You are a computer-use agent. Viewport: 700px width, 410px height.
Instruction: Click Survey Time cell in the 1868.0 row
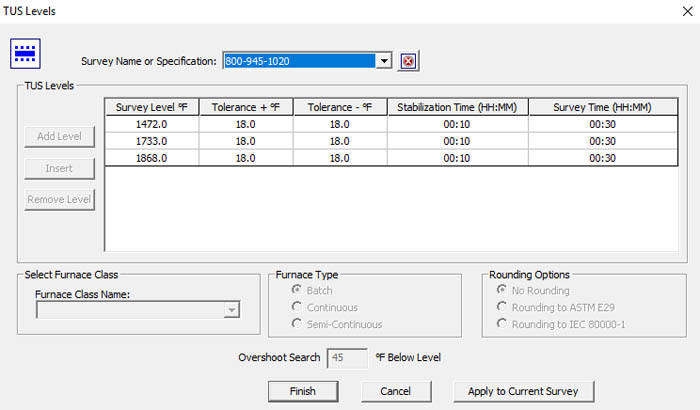pyautogui.click(x=603, y=158)
